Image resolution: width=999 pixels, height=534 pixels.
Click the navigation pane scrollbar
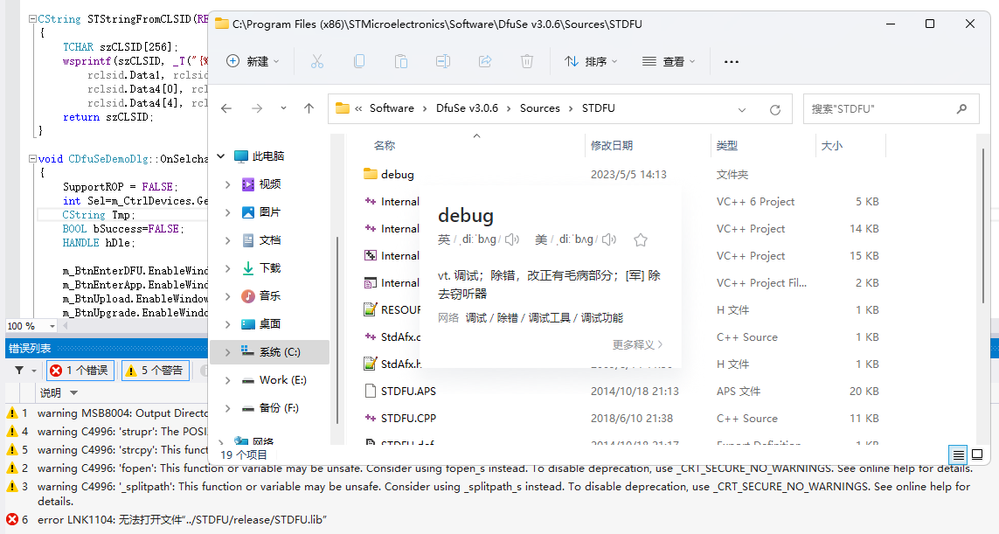click(x=336, y=329)
